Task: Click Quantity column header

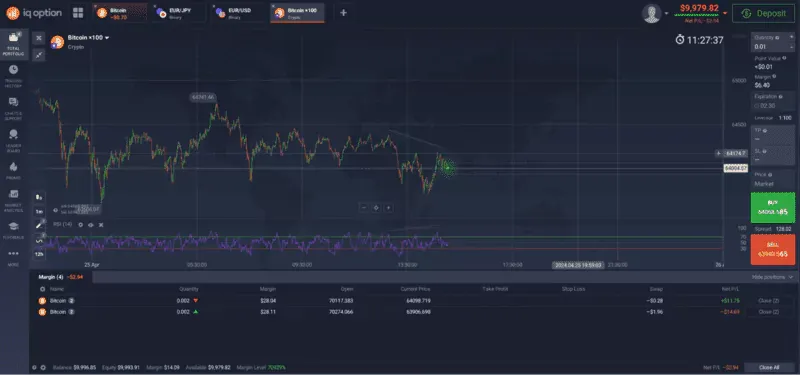Action: click(x=188, y=289)
